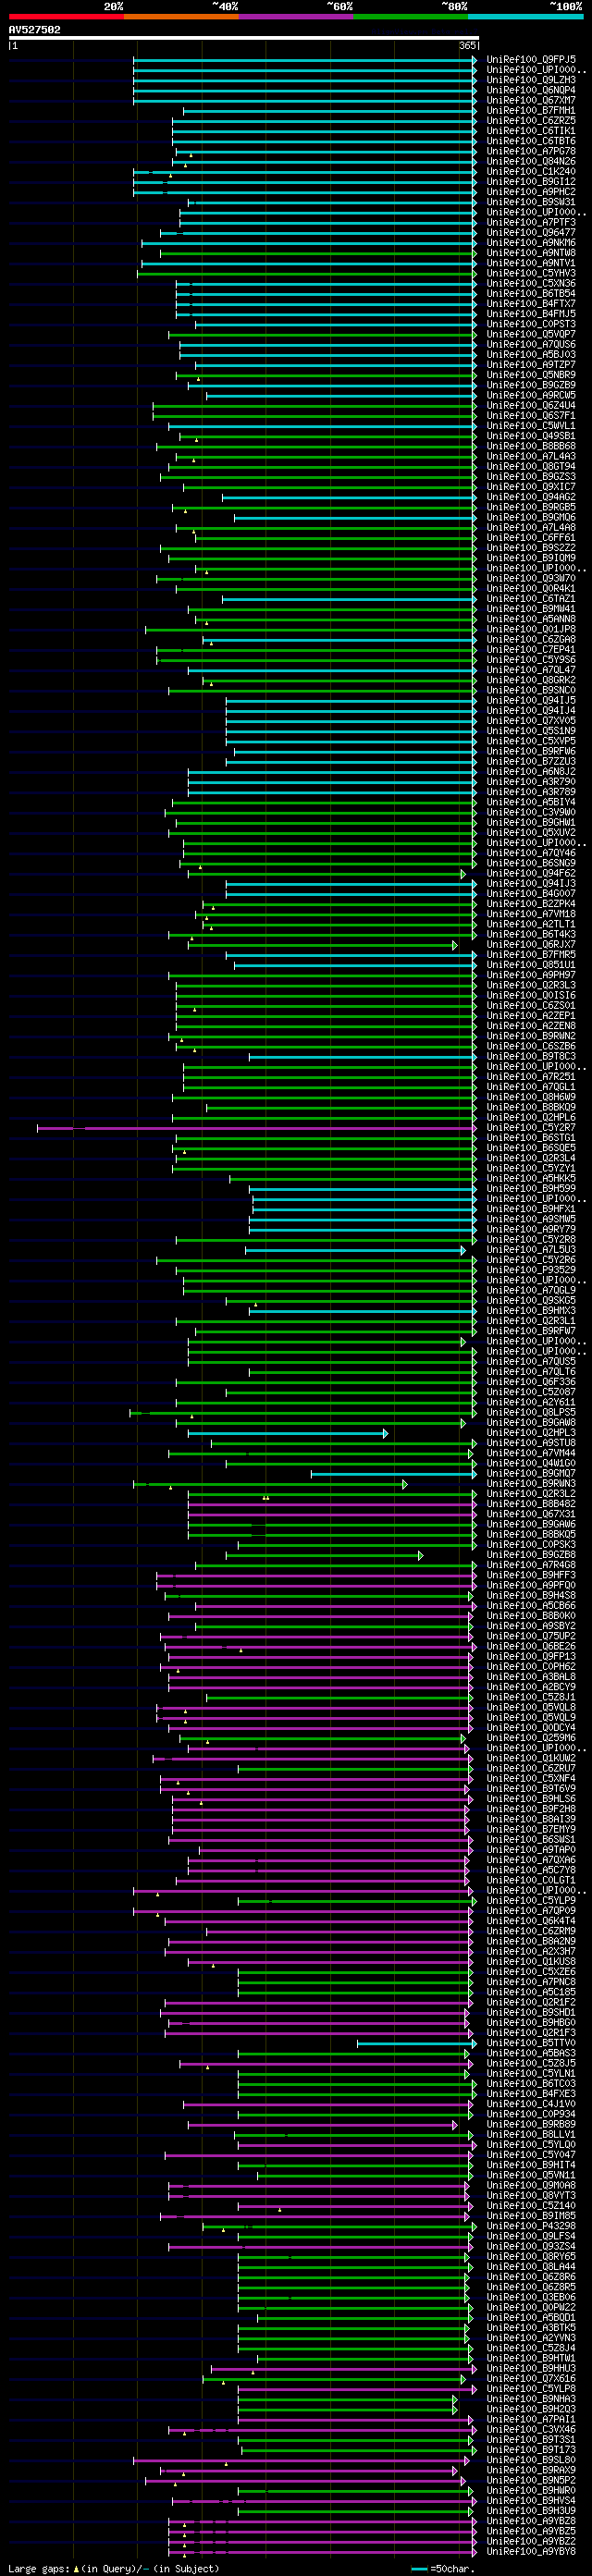The image size is (592, 2576).
Task: Click the 365 query end position marker
Action: coord(467,46)
